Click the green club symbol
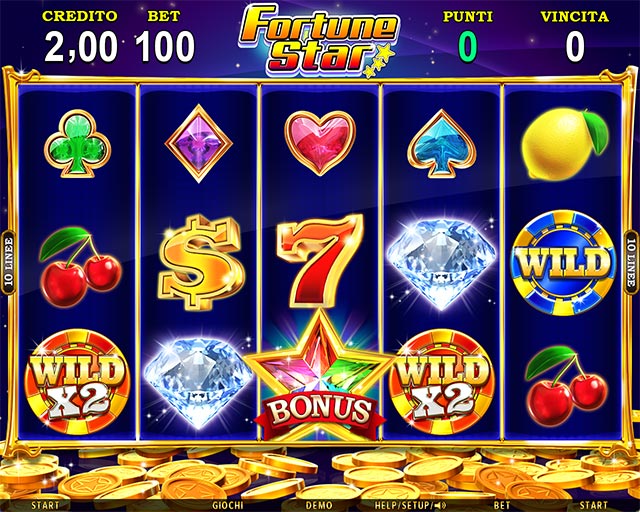This screenshot has height=512, width=640. pos(78,144)
